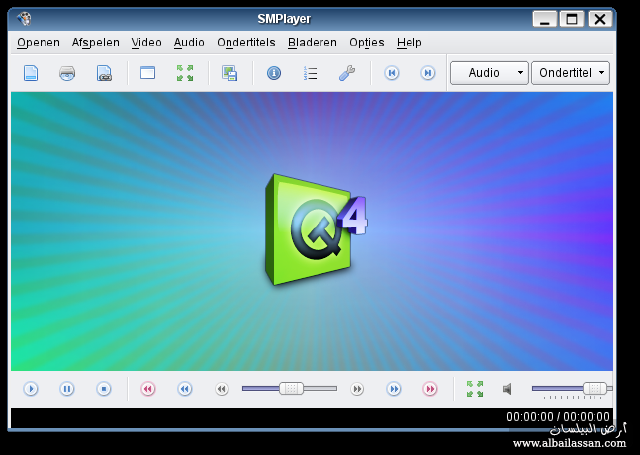Viewport: 640px width, 455px height.
Task: Click the fullscreen arrows icon in top toolbar
Action: tap(184, 73)
